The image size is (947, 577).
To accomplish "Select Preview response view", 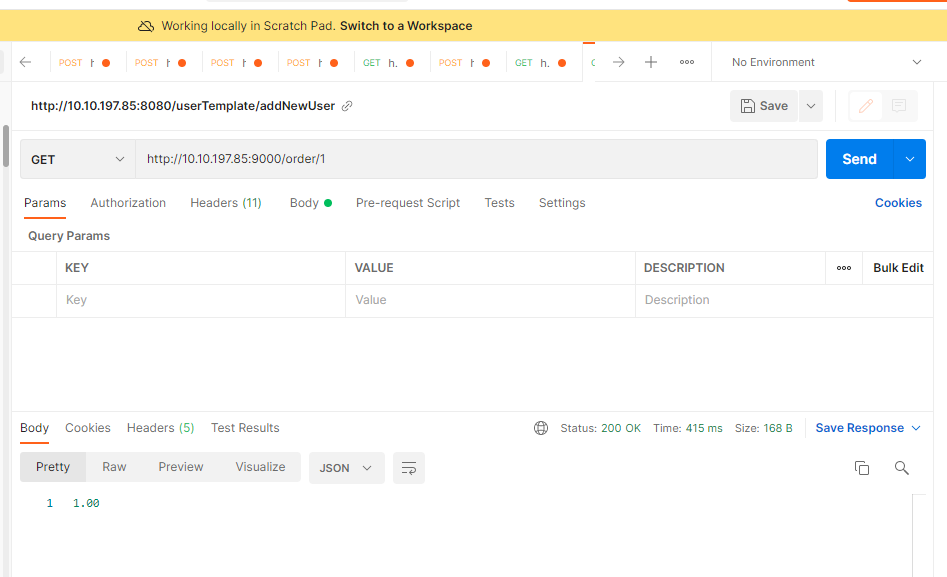I will [181, 467].
